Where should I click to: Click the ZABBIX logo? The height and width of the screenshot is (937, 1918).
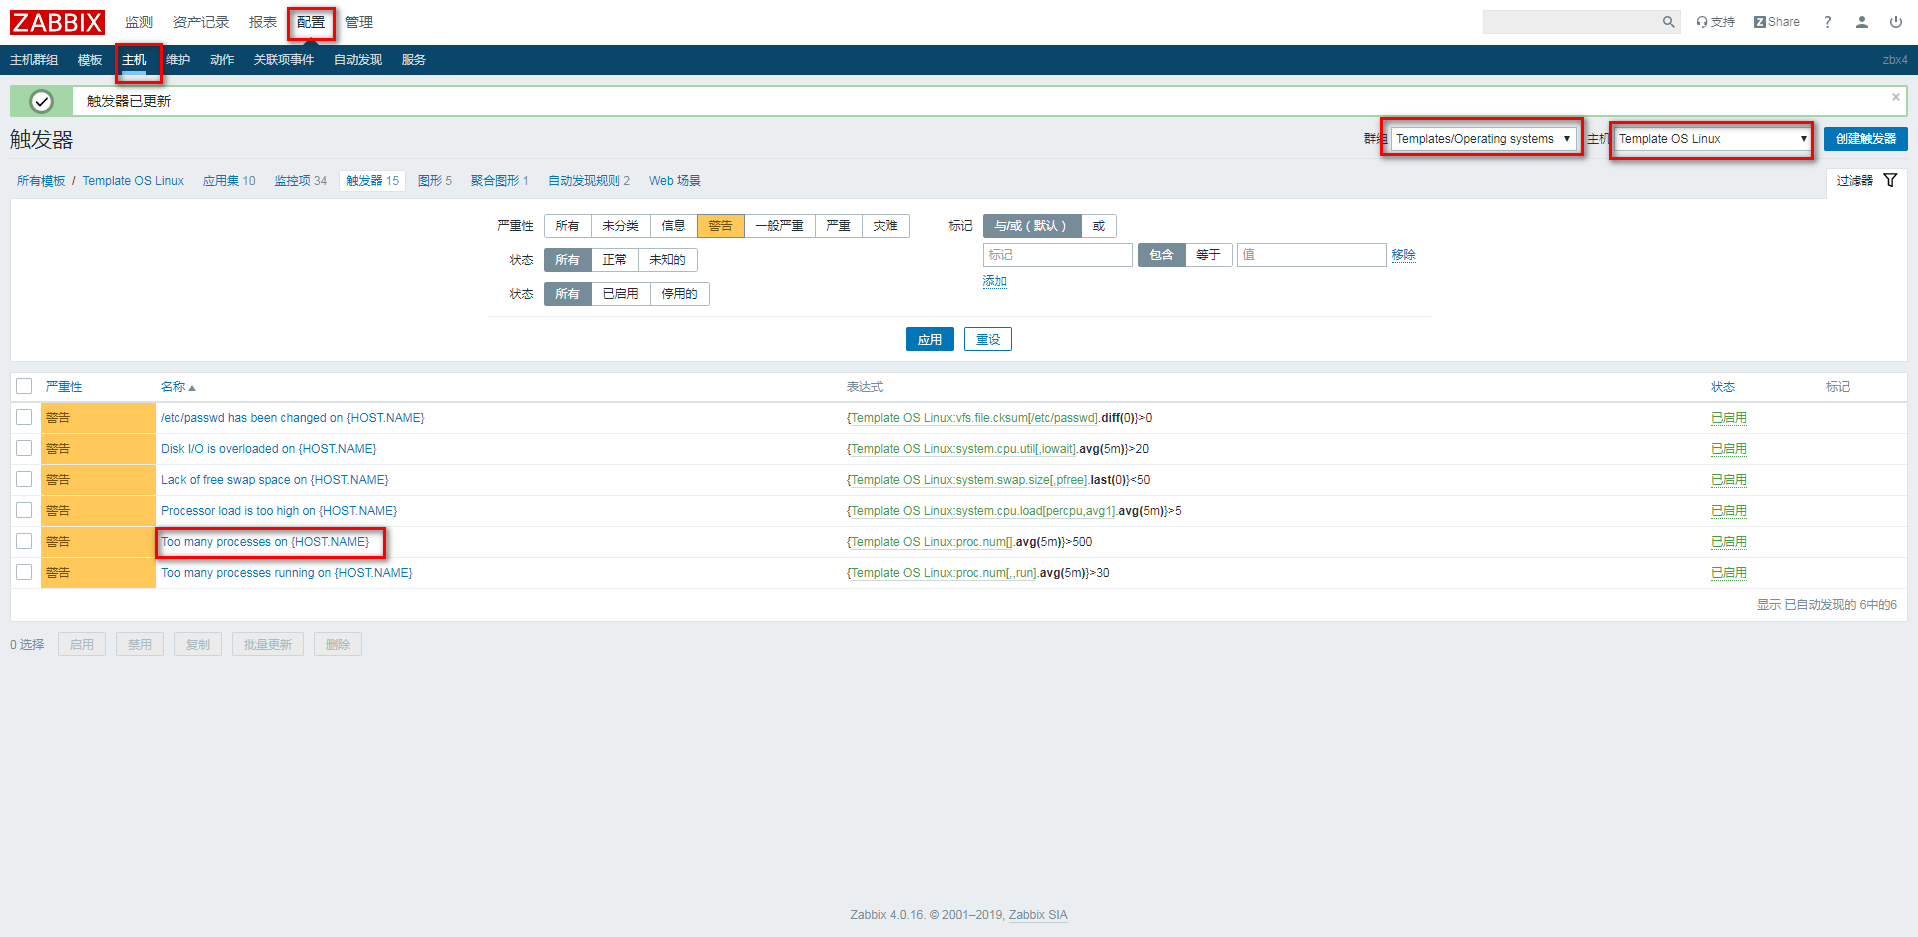coord(57,22)
